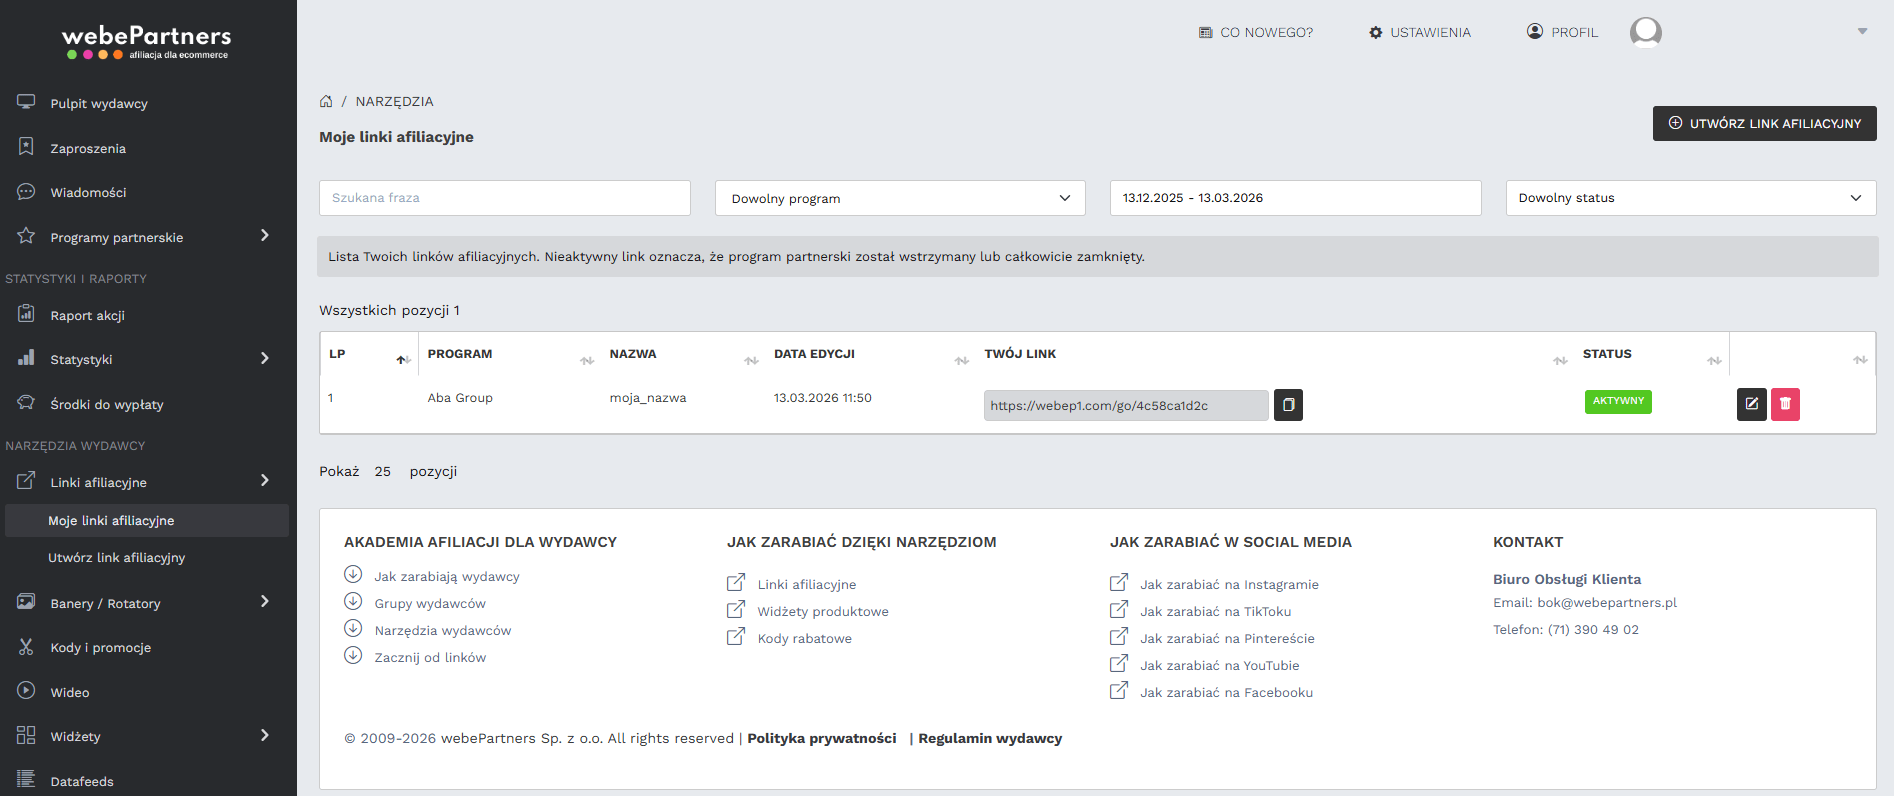Sort table by Data edycji column

click(961, 360)
